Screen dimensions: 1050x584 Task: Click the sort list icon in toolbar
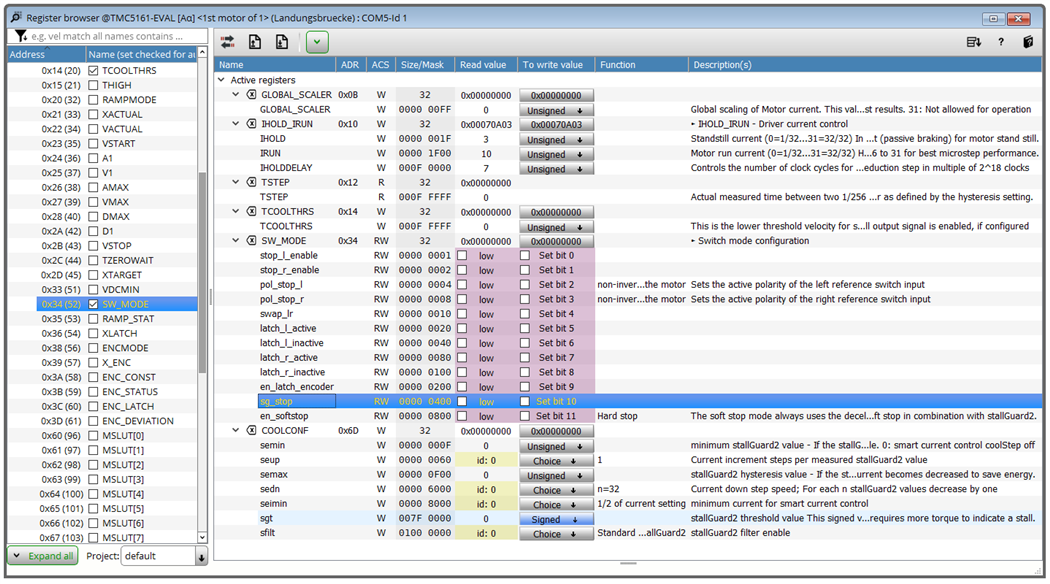pyautogui.click(x=973, y=42)
